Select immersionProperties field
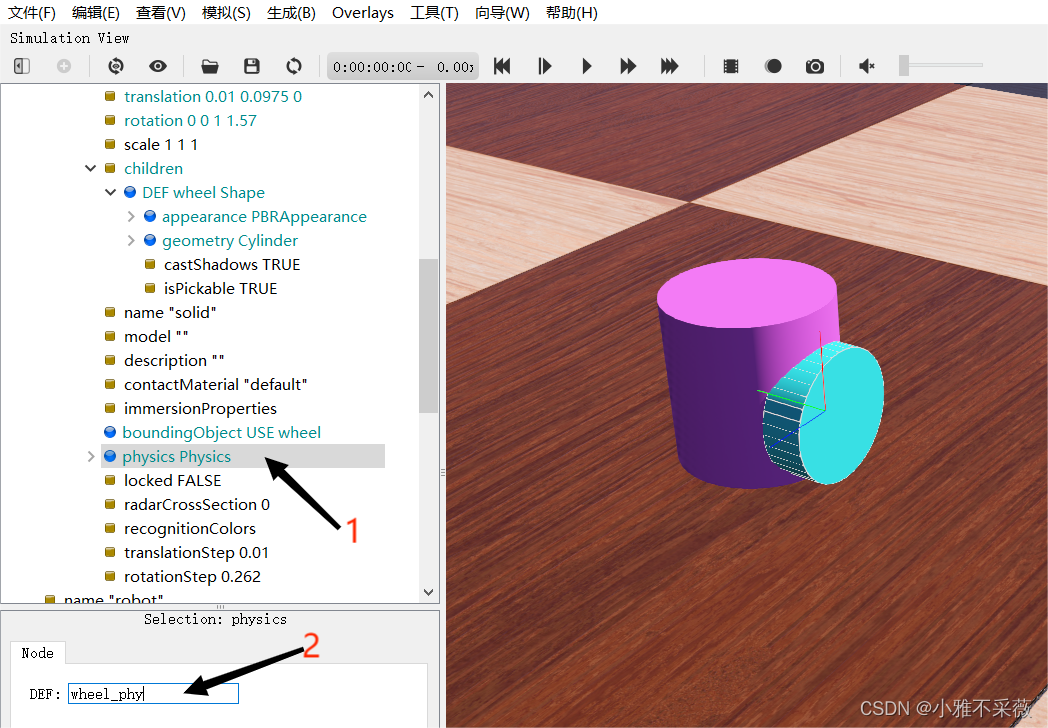The width and height of the screenshot is (1048, 728). [x=200, y=408]
